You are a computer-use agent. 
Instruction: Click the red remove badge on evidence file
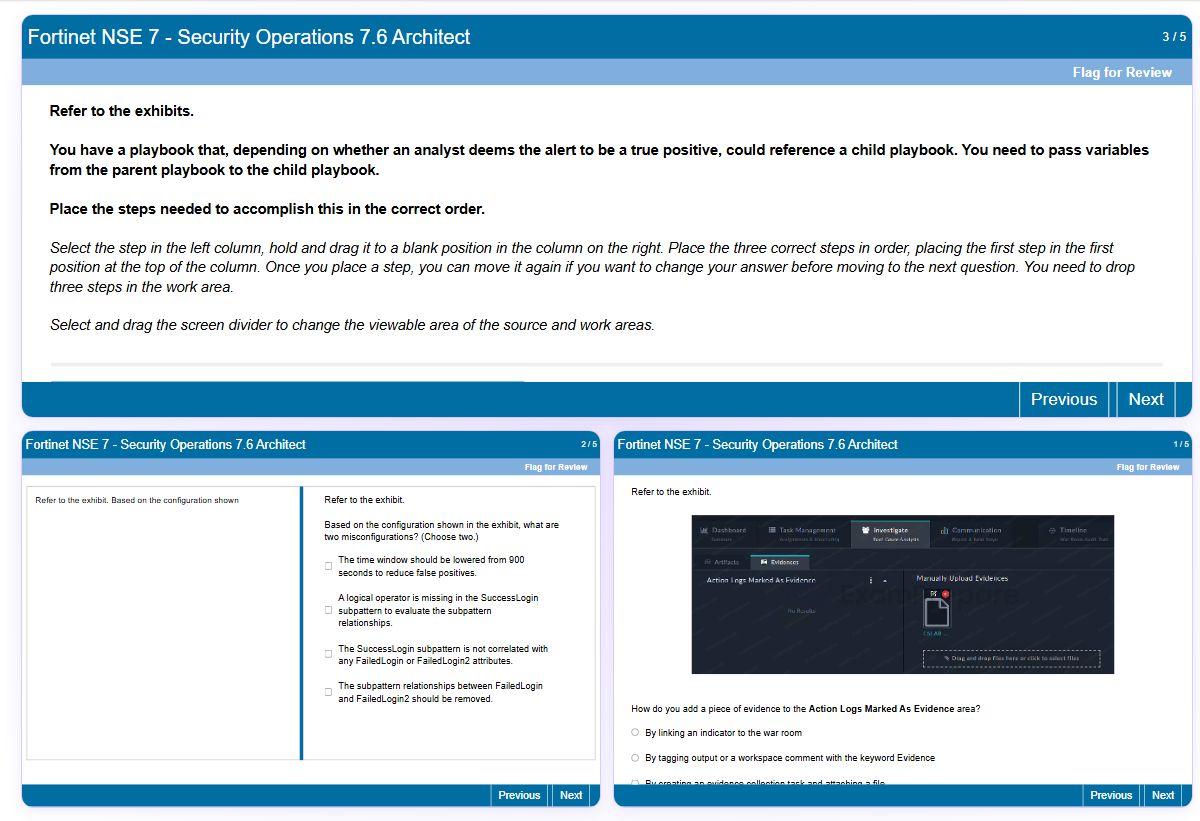[x=945, y=594]
